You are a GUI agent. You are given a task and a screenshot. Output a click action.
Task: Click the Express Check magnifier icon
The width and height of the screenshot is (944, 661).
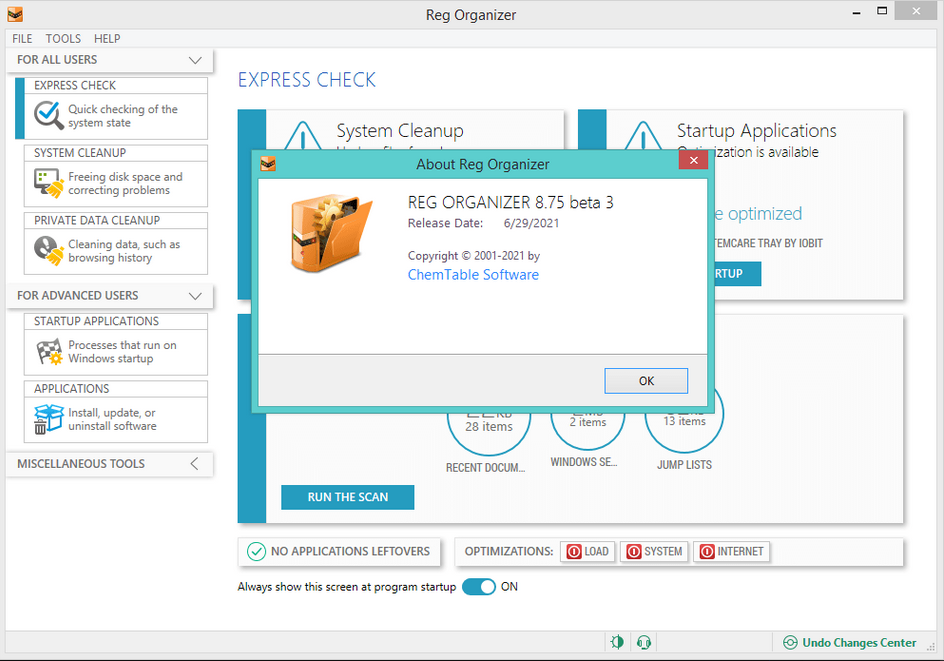click(x=48, y=115)
